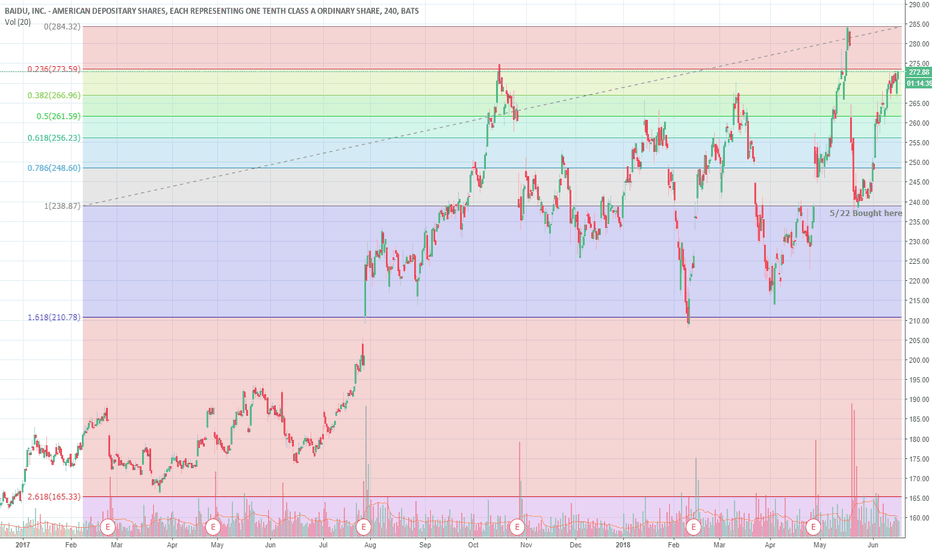Select the Fibonacci 2.618(165.33) level label
The height and width of the screenshot is (550, 932).
pos(54,496)
